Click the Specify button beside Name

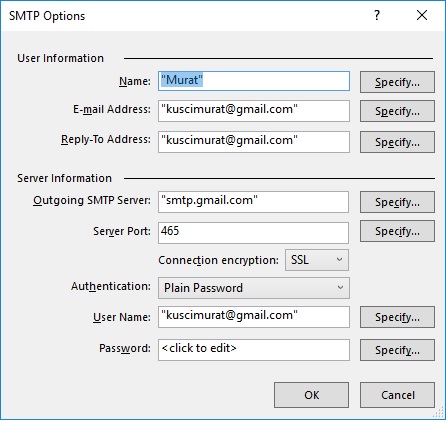(397, 82)
